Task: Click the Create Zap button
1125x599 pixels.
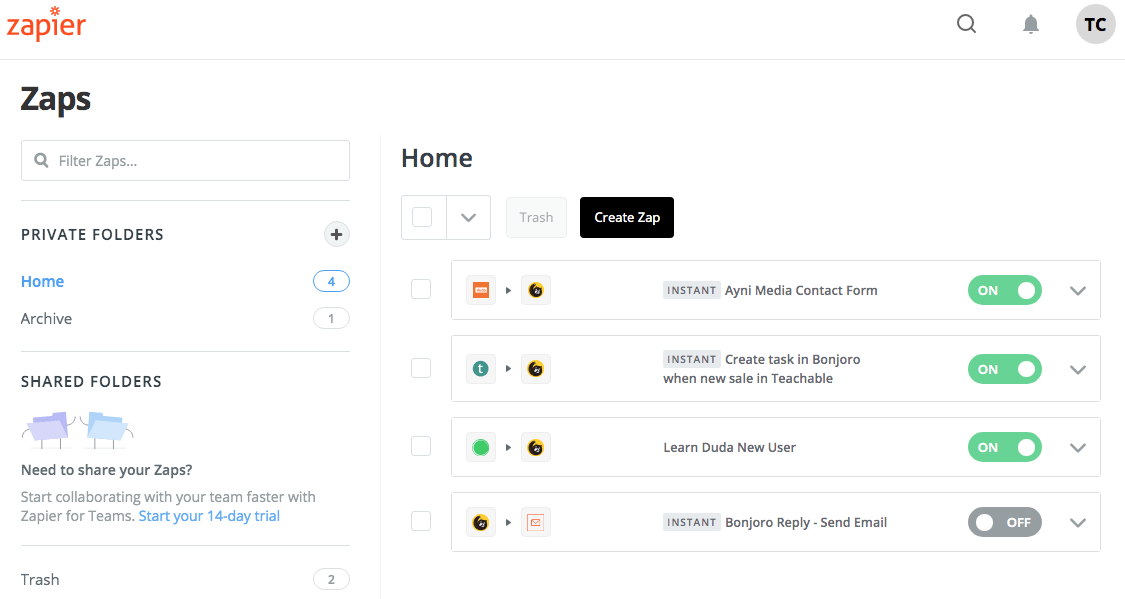Action: point(627,217)
